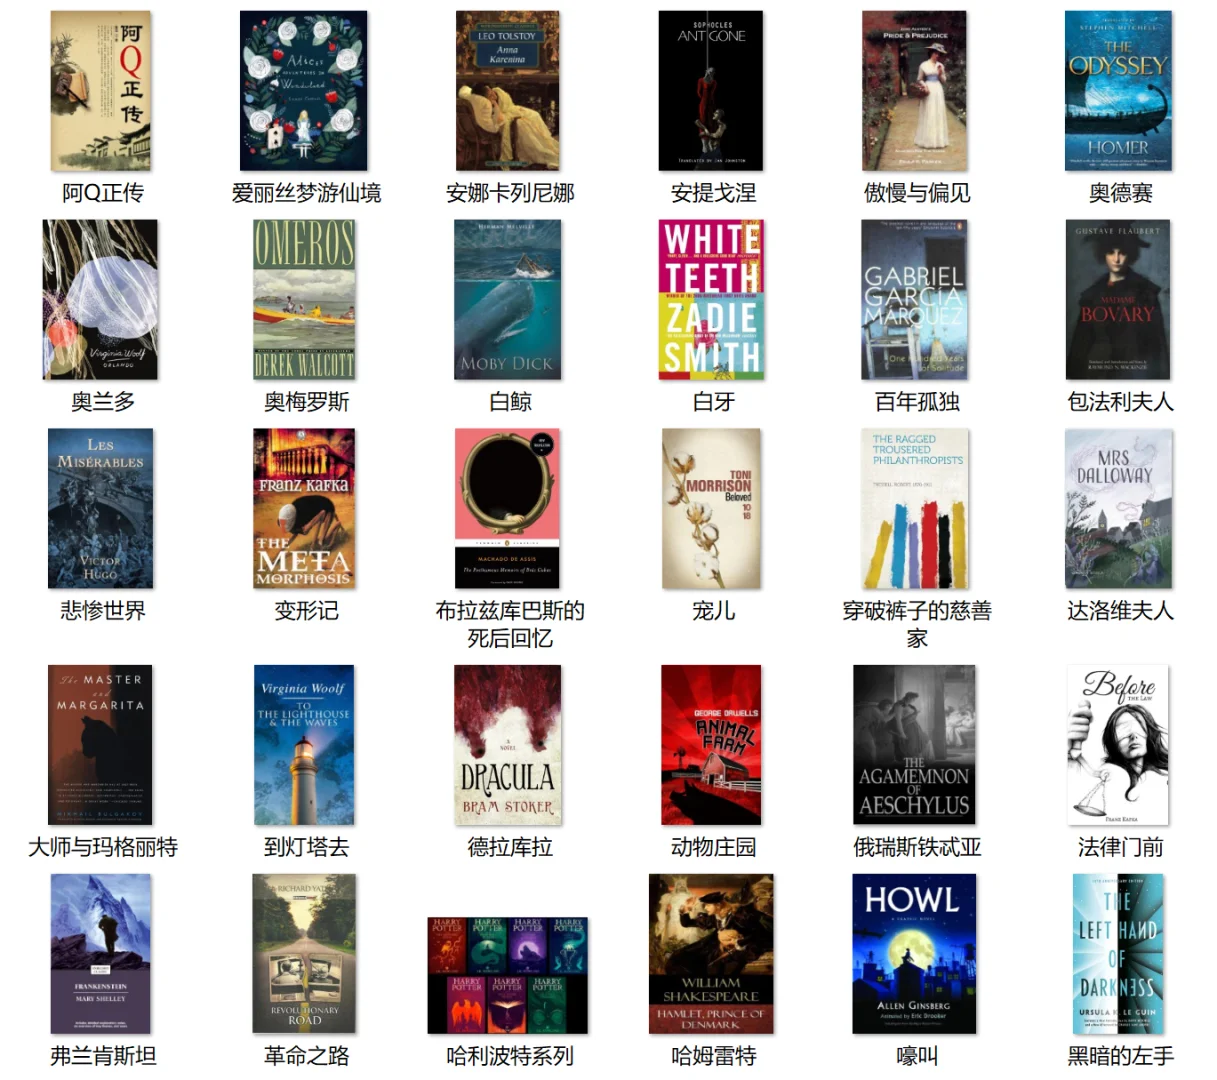1217x1080 pixels.
Task: Click the 德拉库拉 title label
Action: point(510,847)
